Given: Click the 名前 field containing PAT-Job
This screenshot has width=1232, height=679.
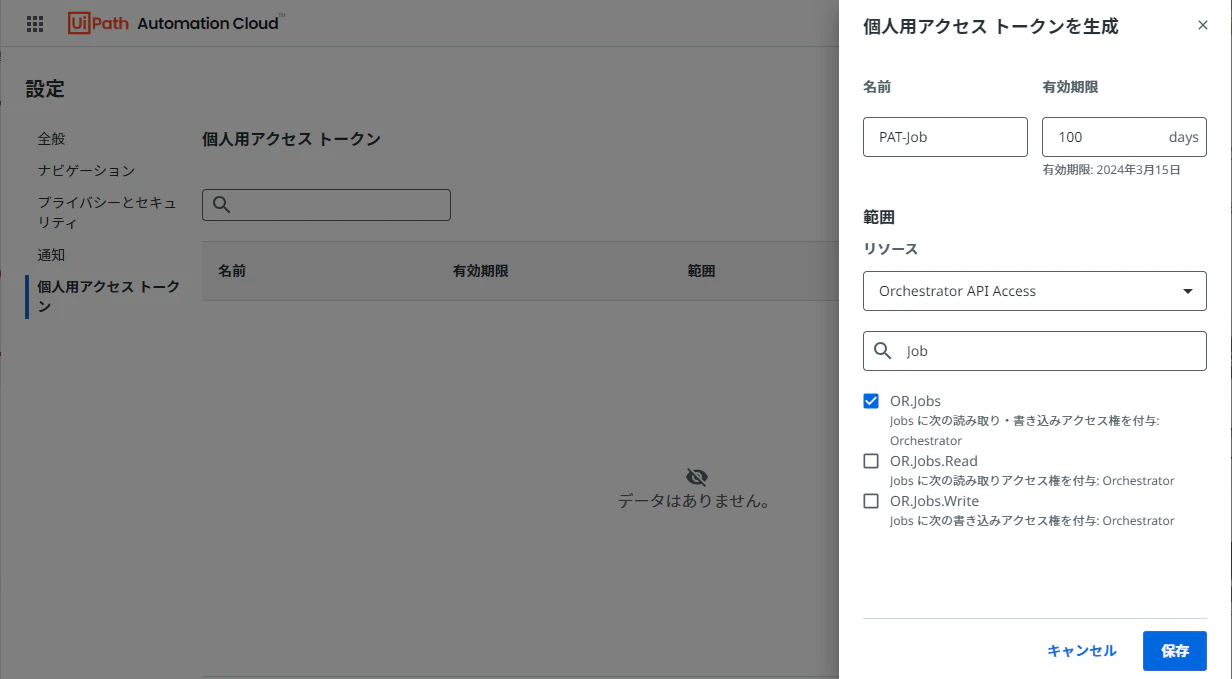Looking at the screenshot, I should (x=945, y=137).
